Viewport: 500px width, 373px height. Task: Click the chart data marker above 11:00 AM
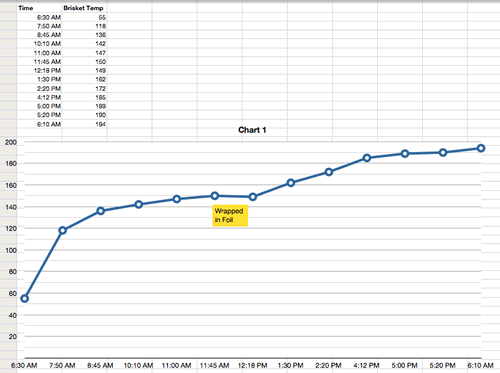coord(177,199)
